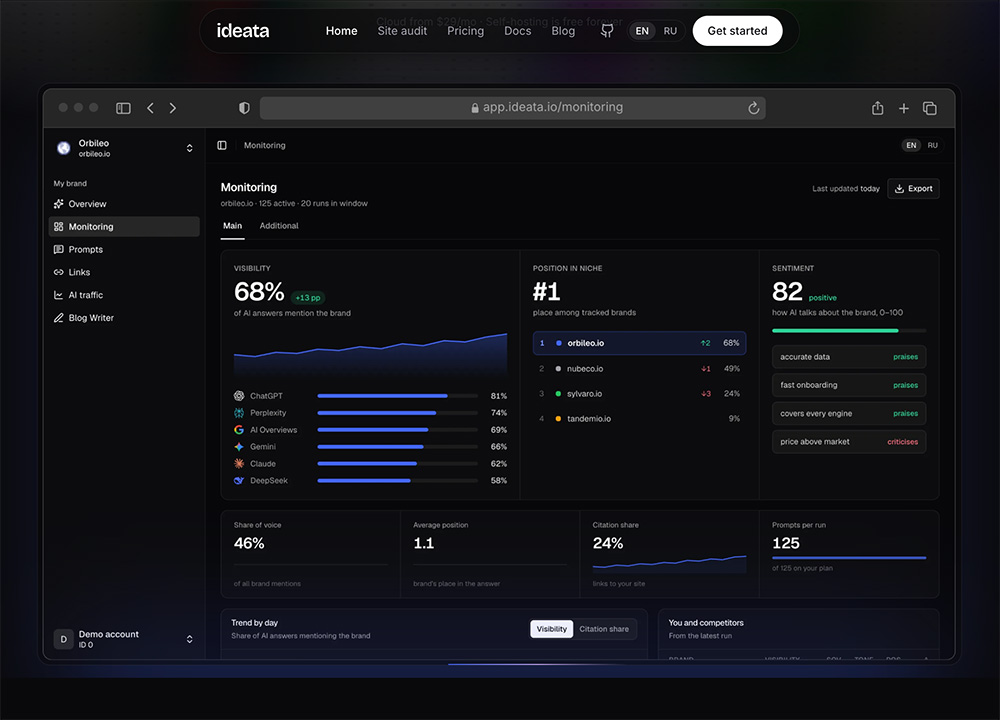This screenshot has height=720, width=1000.
Task: Click the Overview sparkle icon
Action: click(59, 204)
